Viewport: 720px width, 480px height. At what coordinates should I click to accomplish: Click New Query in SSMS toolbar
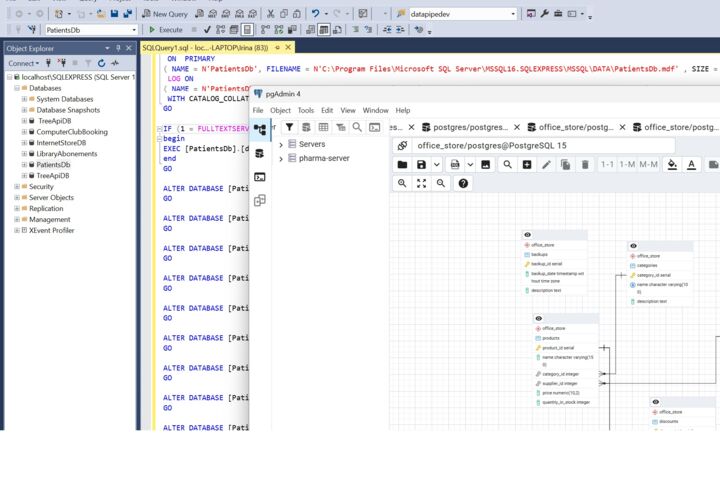click(165, 14)
